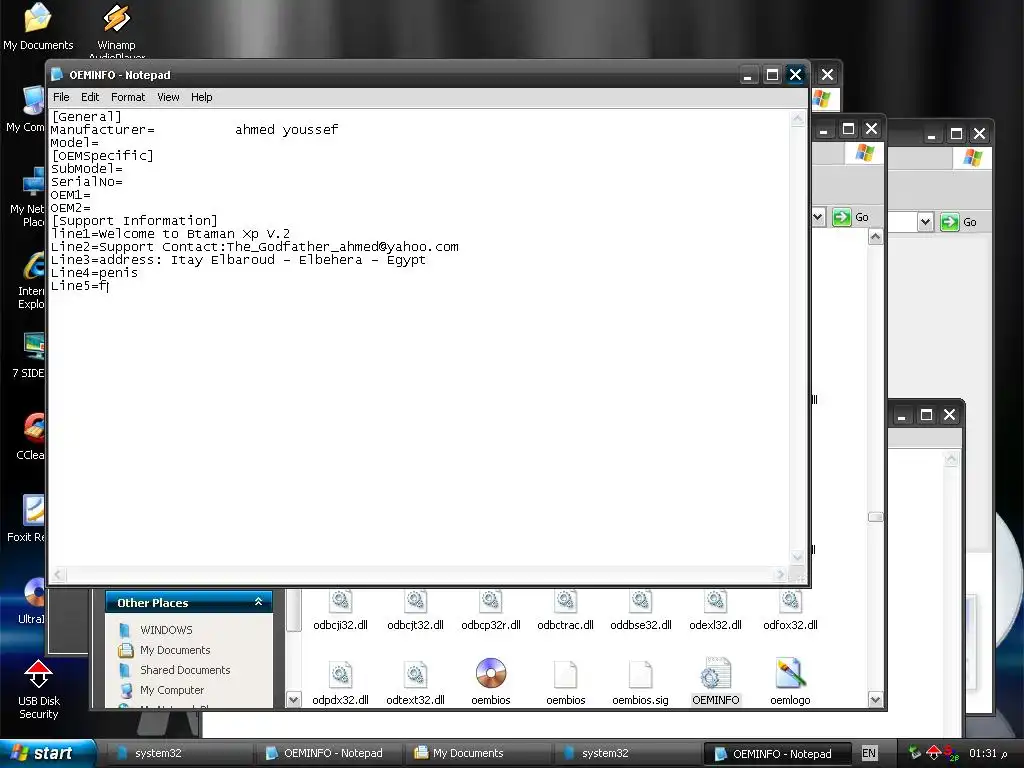Place cursor on Line3 address text

[x=238, y=260]
